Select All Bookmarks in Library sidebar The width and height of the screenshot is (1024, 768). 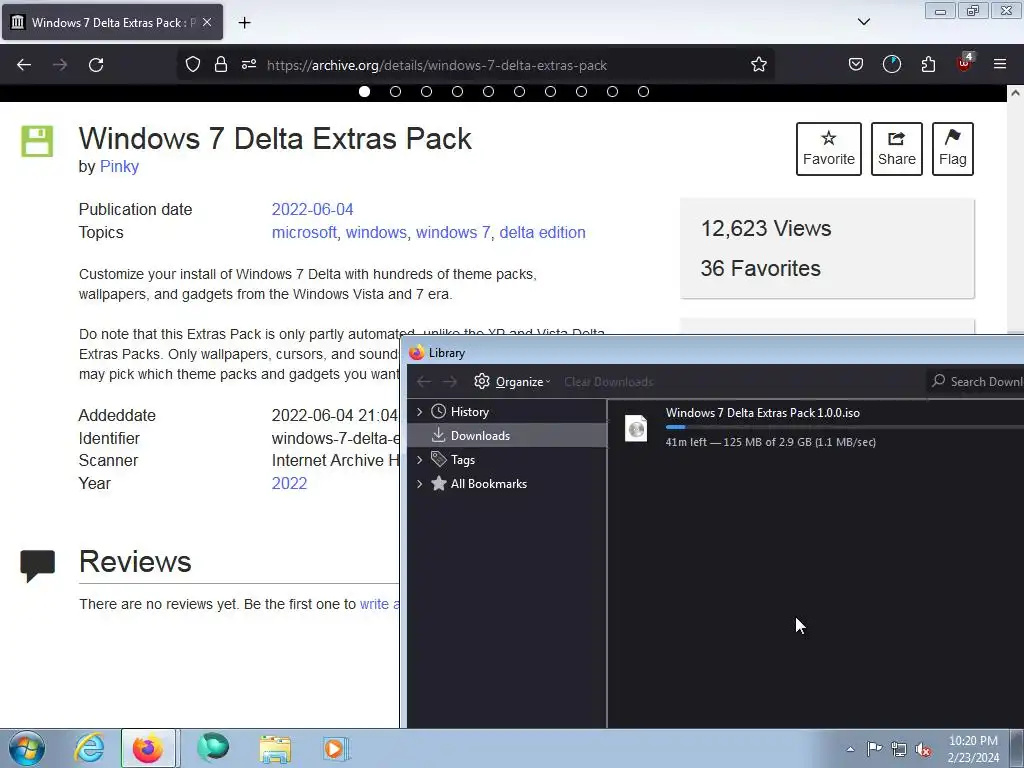[x=488, y=484]
